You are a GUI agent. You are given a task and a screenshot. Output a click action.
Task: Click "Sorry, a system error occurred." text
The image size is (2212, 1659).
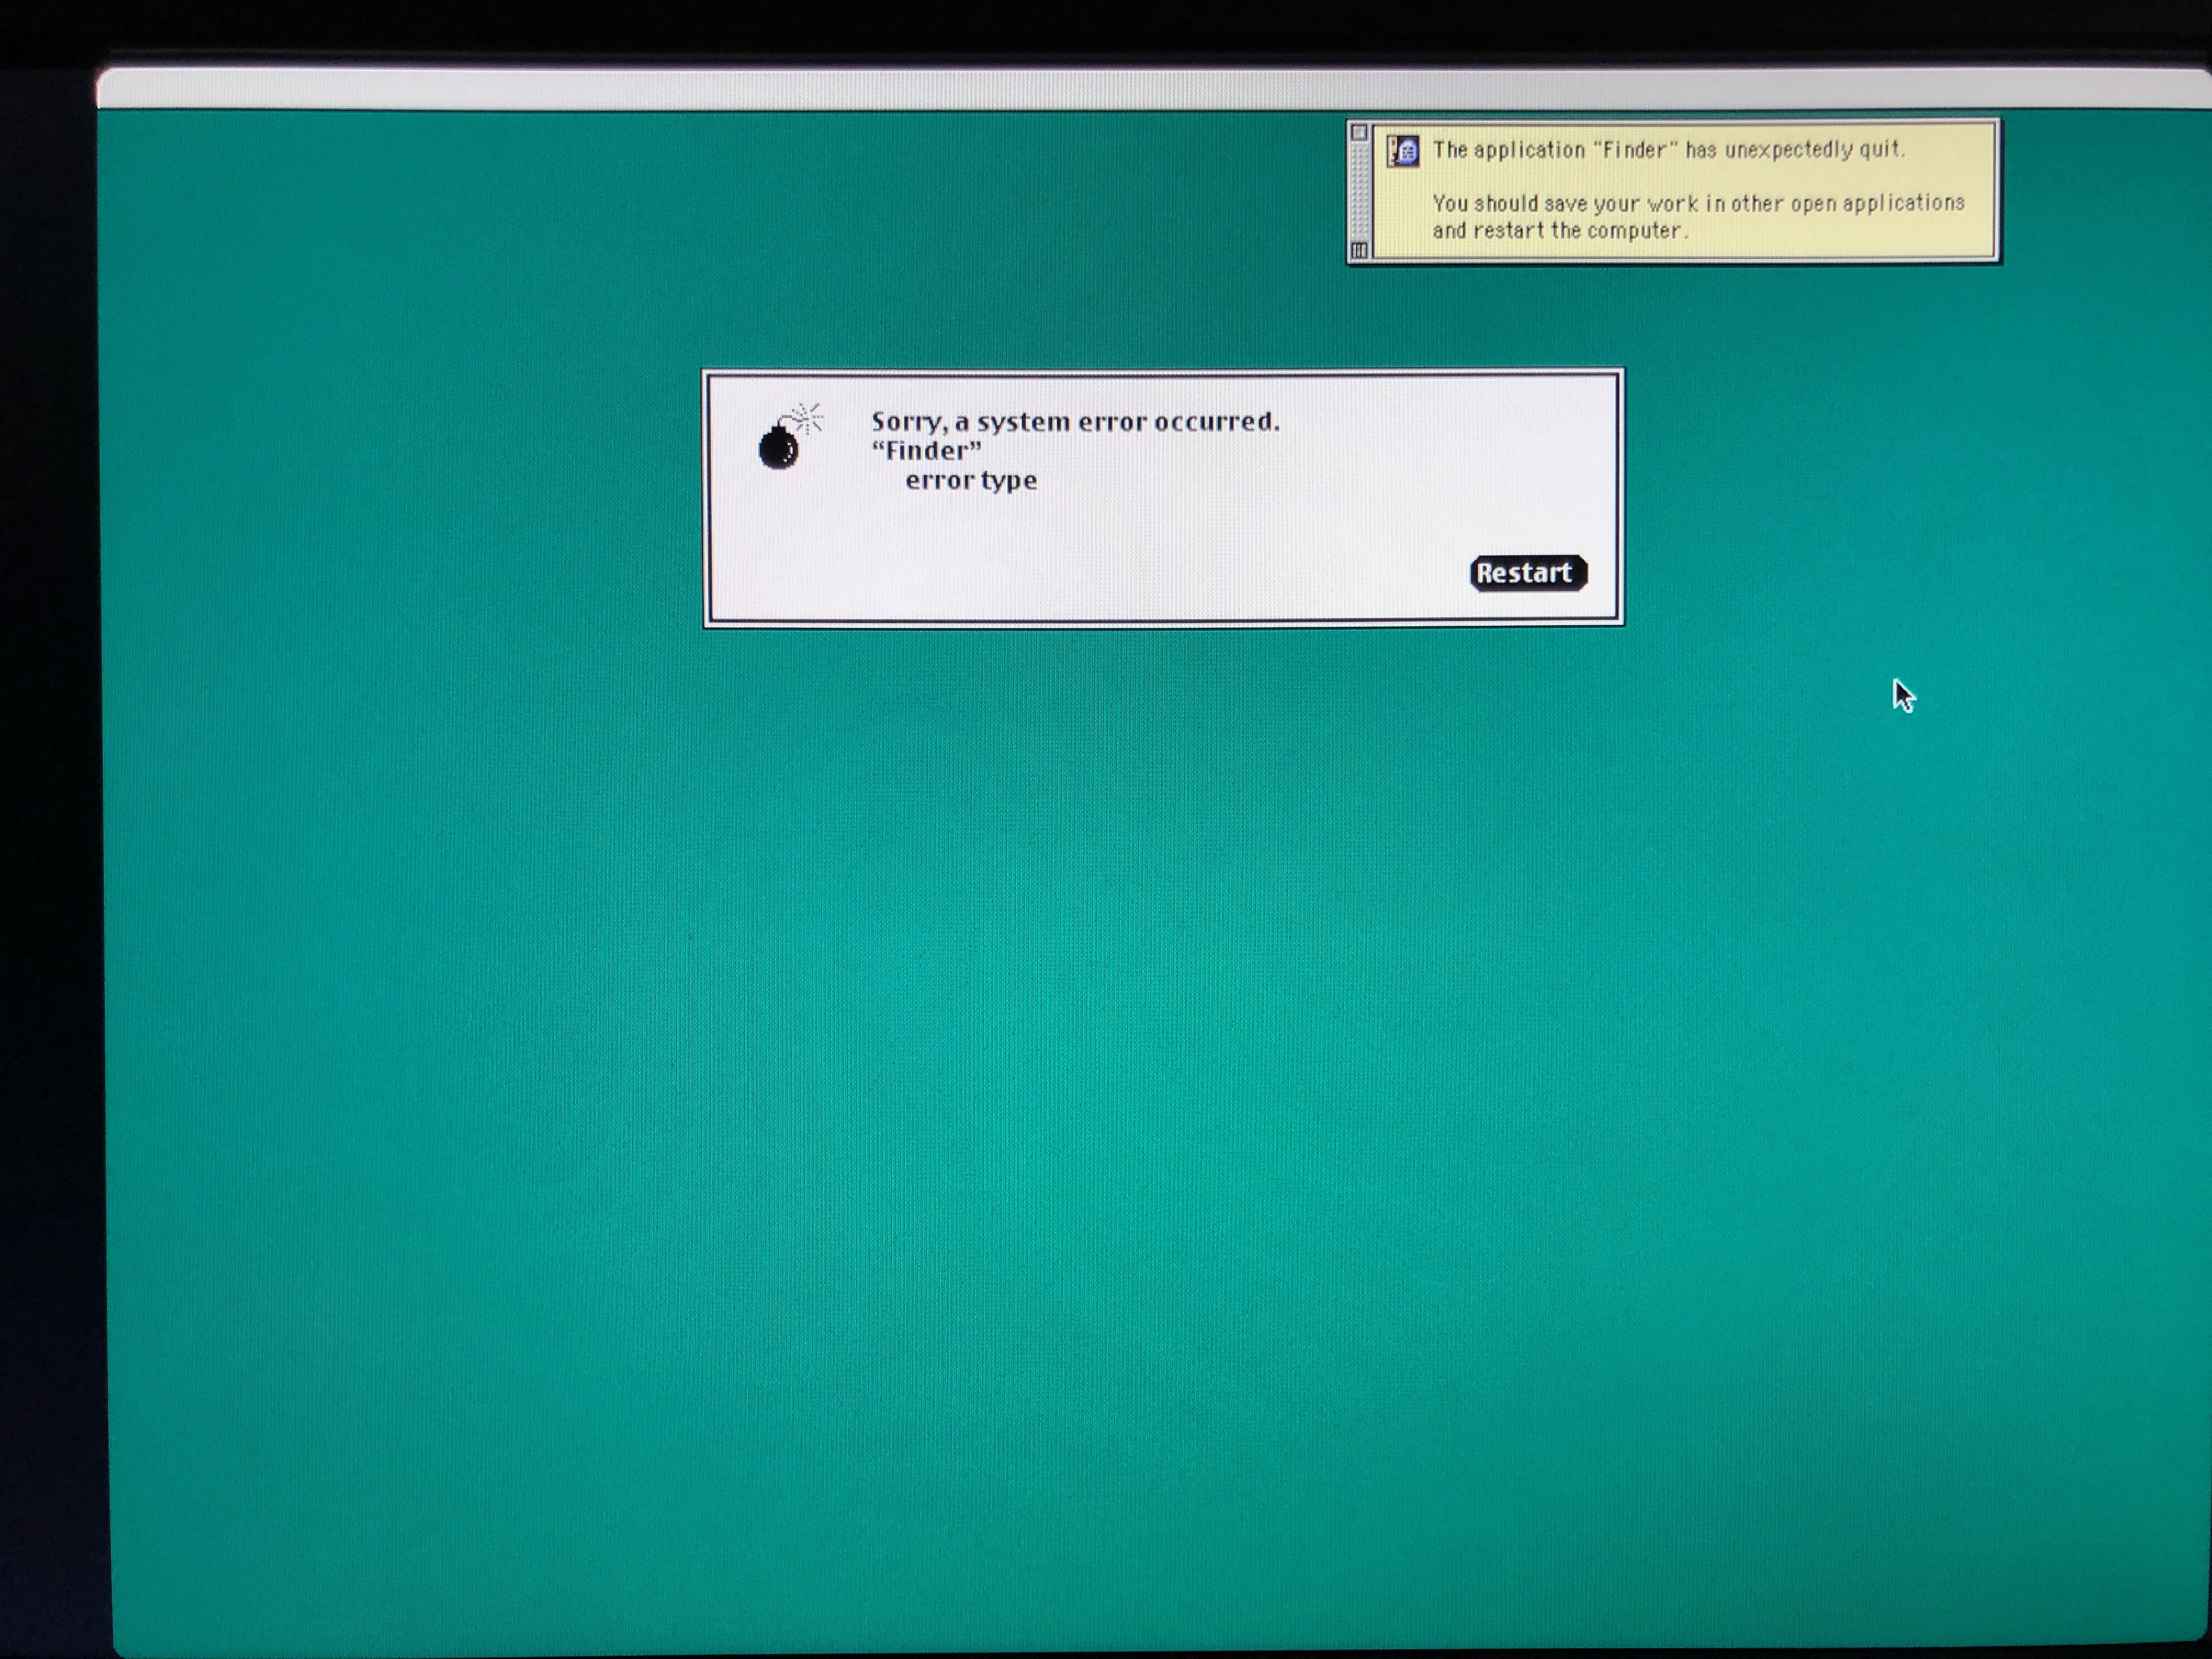pos(1074,422)
